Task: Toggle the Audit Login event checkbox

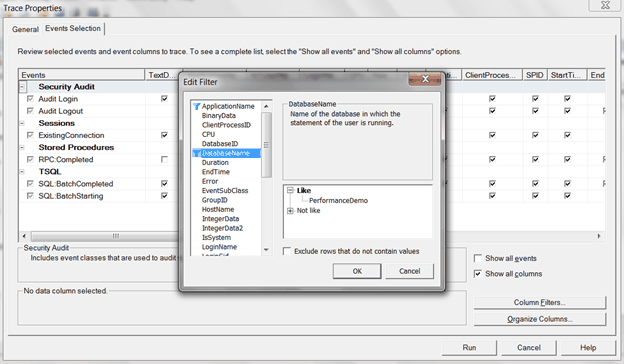Action: point(30,99)
